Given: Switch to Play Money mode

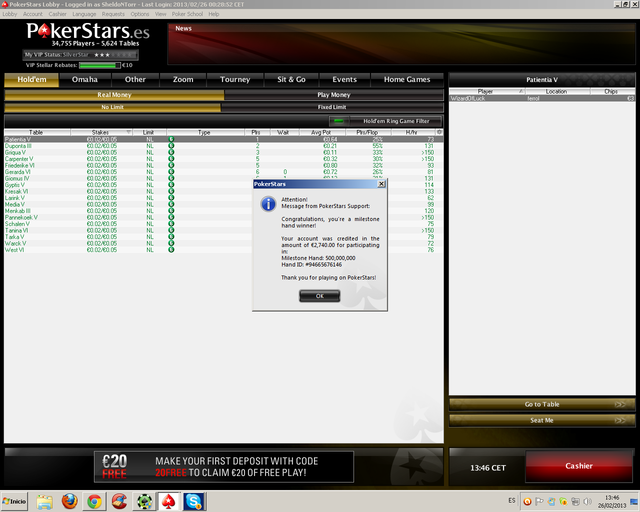Looking at the screenshot, I should coord(334,95).
